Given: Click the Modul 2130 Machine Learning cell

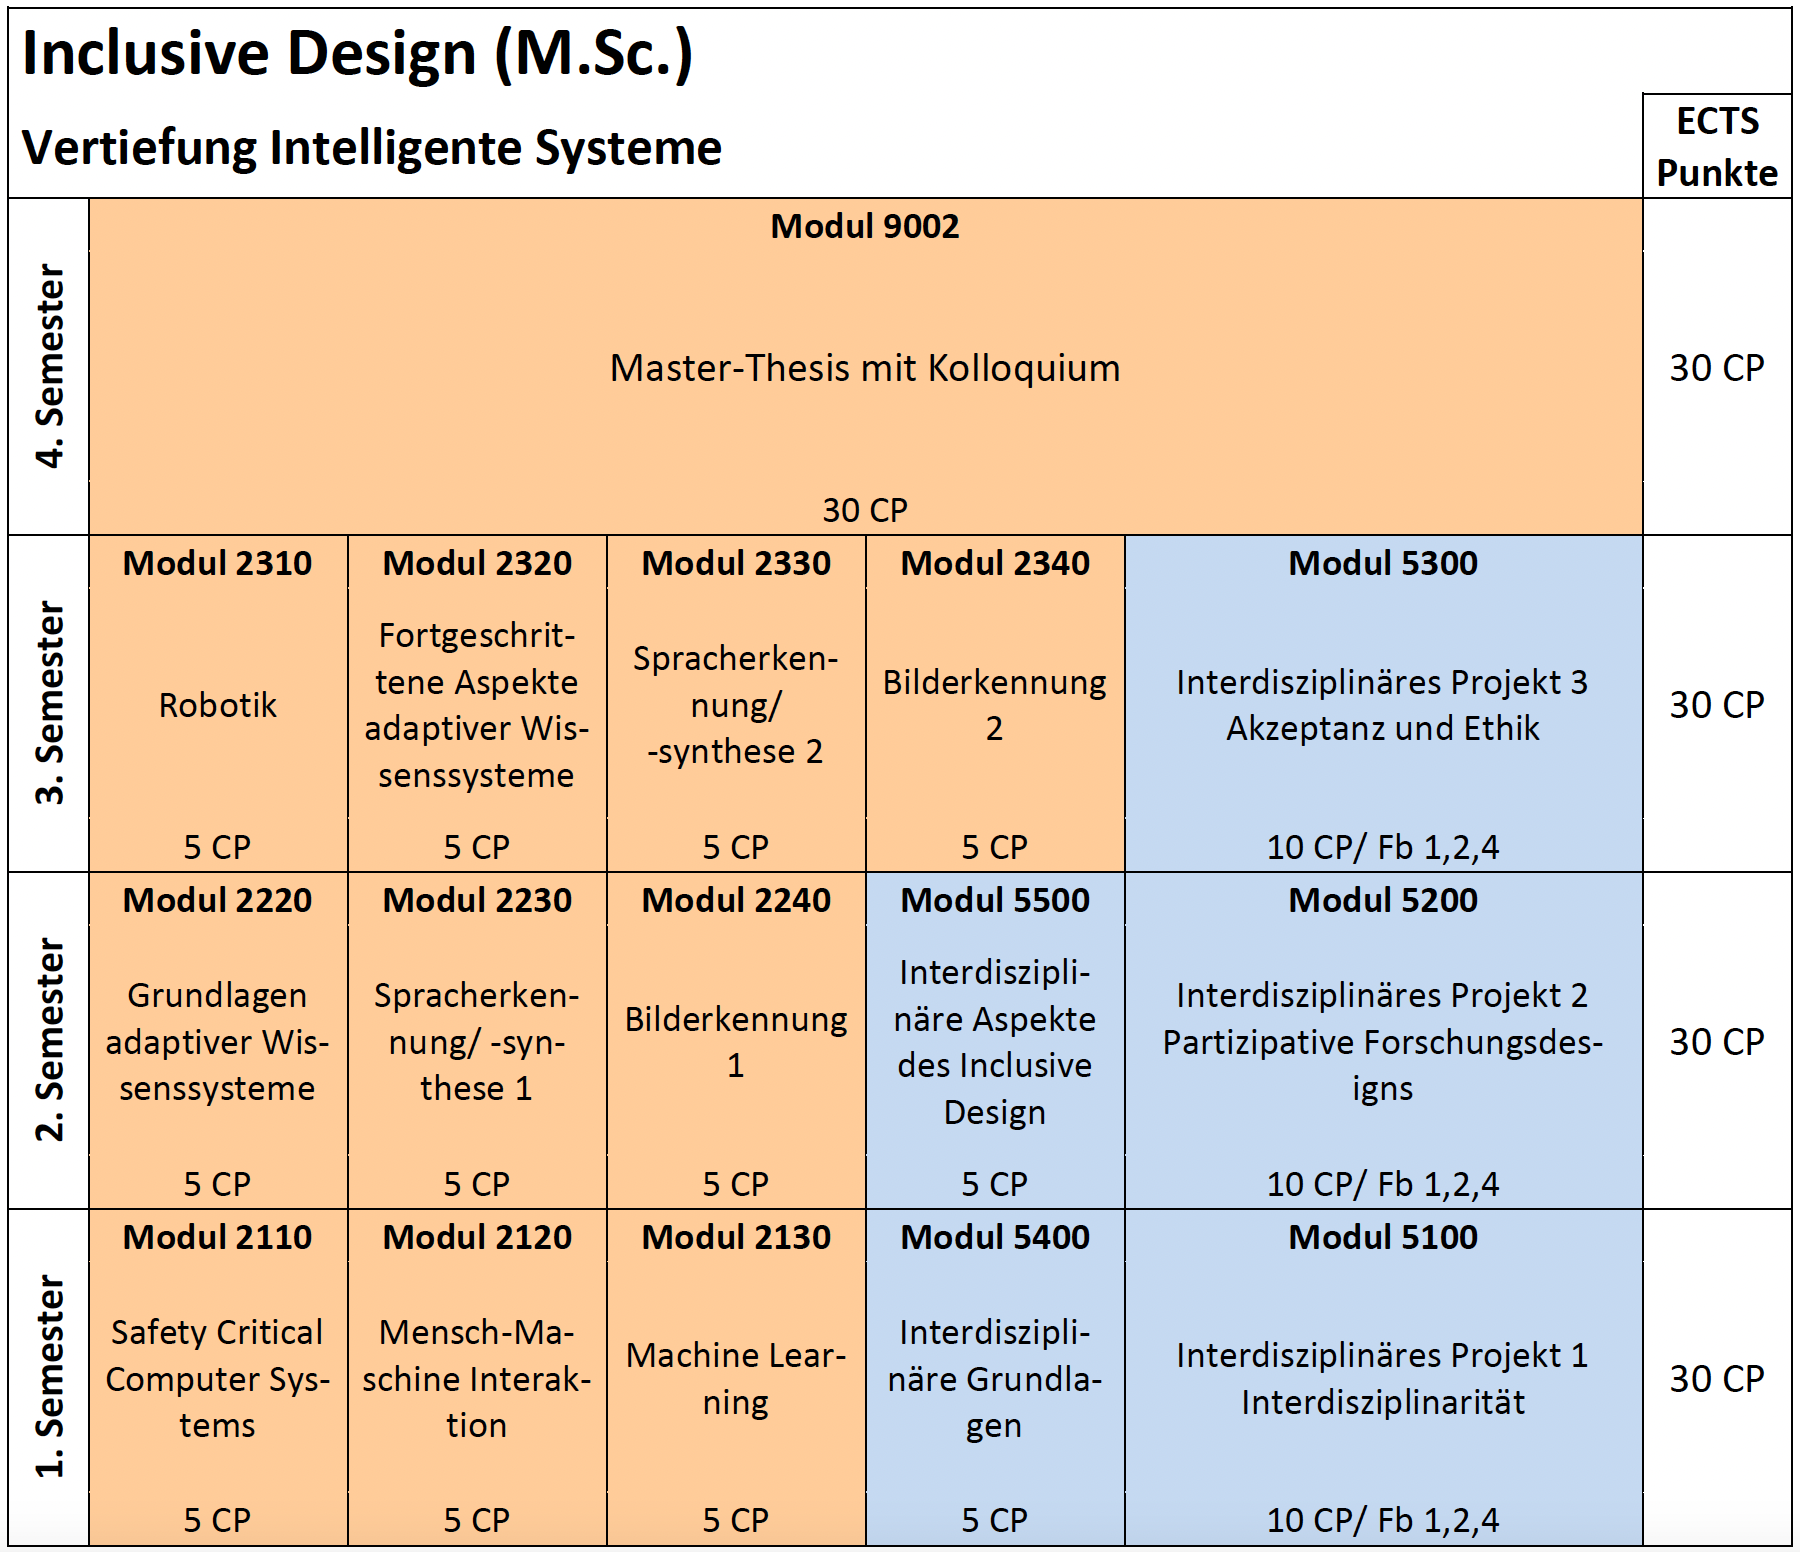Looking at the screenshot, I should tap(736, 1378).
